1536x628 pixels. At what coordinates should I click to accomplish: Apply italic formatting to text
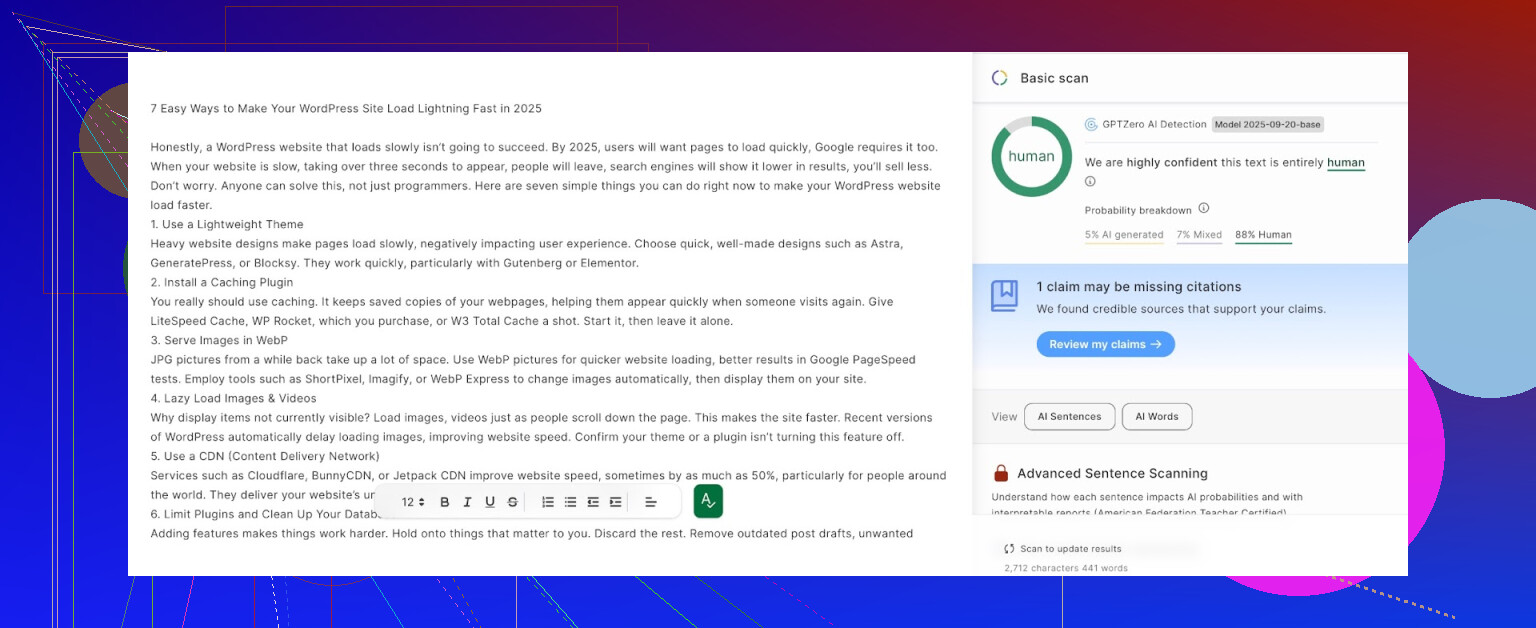pyautogui.click(x=467, y=502)
